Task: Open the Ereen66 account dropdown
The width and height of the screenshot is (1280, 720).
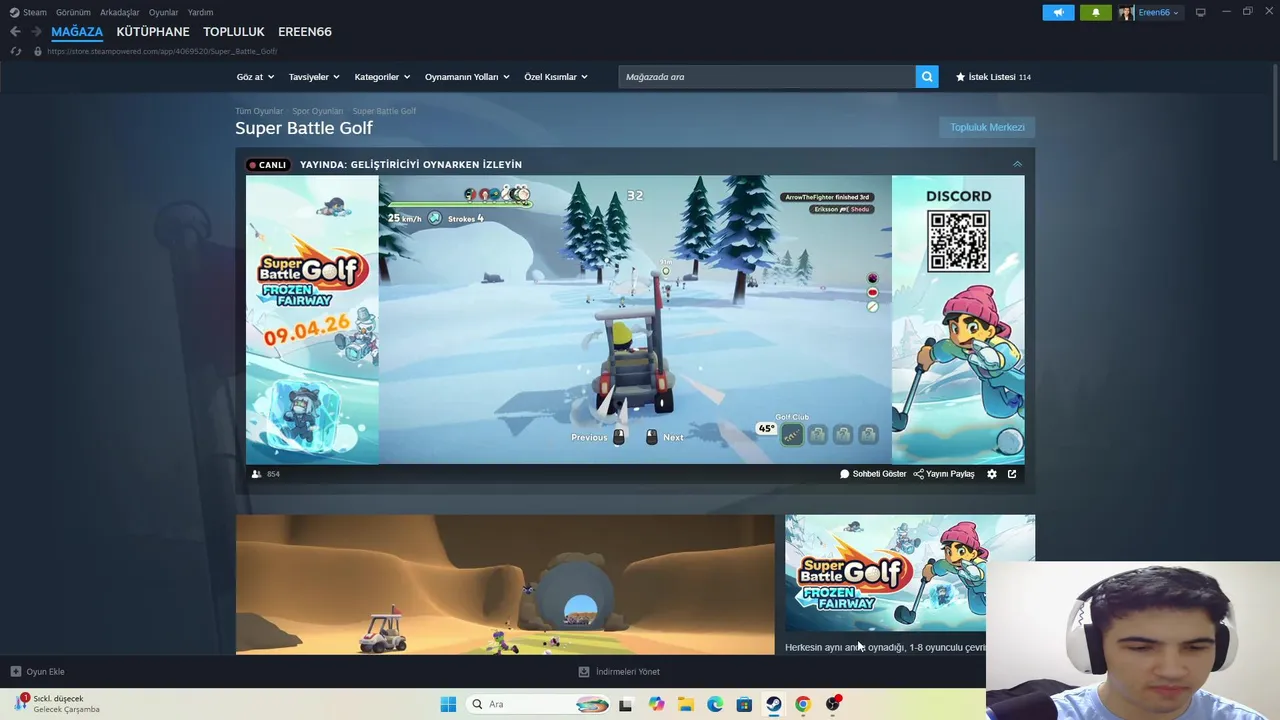Action: [1158, 12]
